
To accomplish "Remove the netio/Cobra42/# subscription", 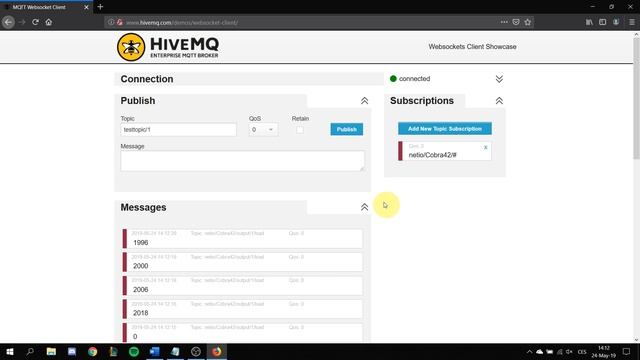I will tap(486, 147).
